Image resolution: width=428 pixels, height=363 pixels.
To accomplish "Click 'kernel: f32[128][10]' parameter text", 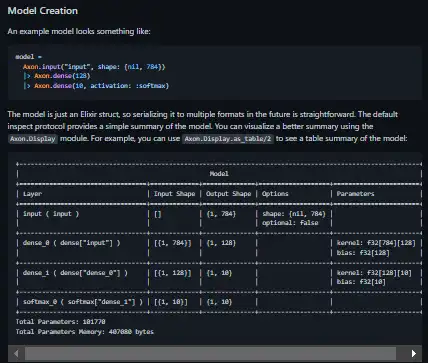I will pos(374,273).
